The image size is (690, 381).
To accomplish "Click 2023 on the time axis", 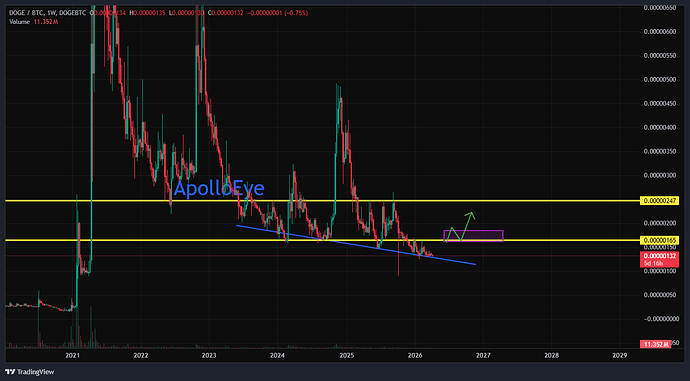I will coord(209,355).
